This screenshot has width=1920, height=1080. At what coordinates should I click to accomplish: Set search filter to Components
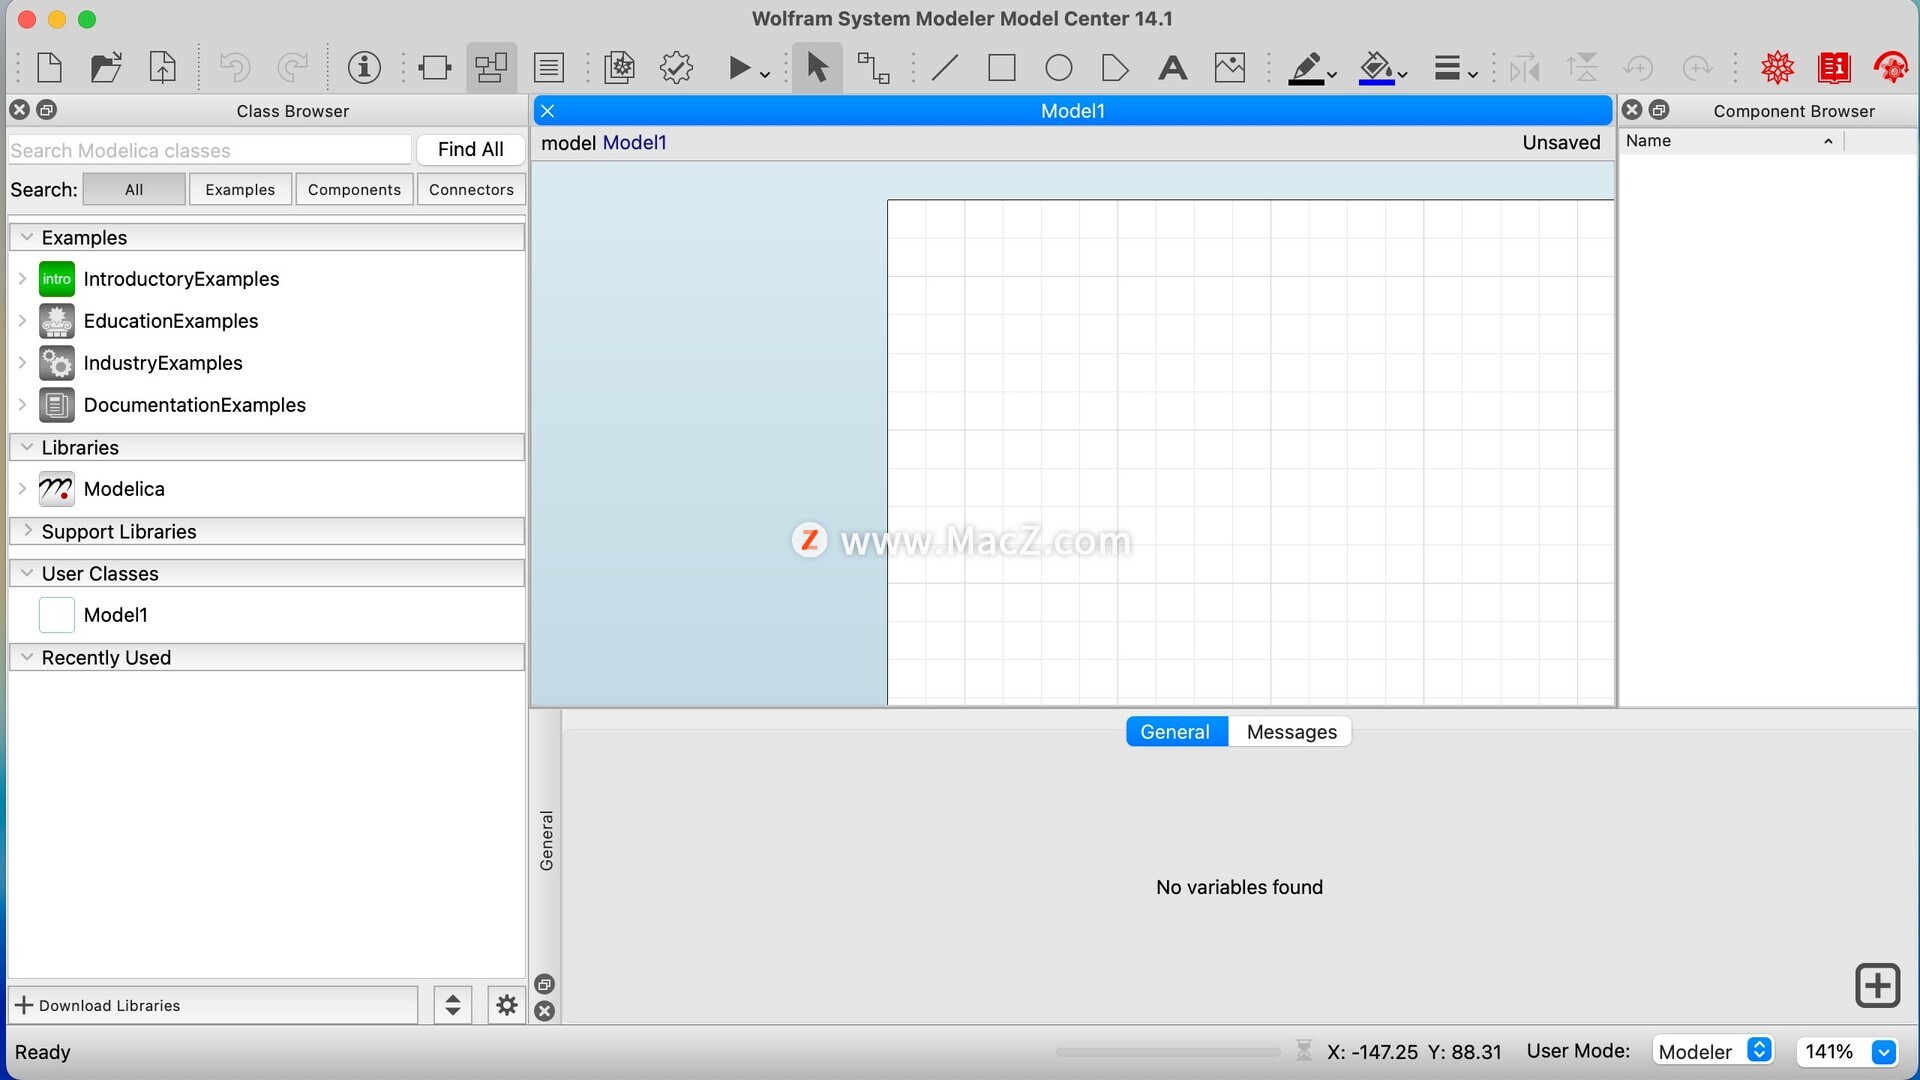point(354,189)
